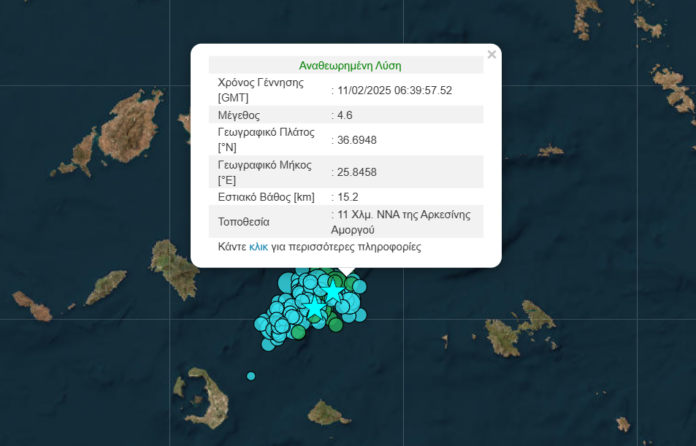The width and height of the screenshot is (696, 446).
Task: Select the upper-right cyan star epicenter marker
Action: [332, 292]
